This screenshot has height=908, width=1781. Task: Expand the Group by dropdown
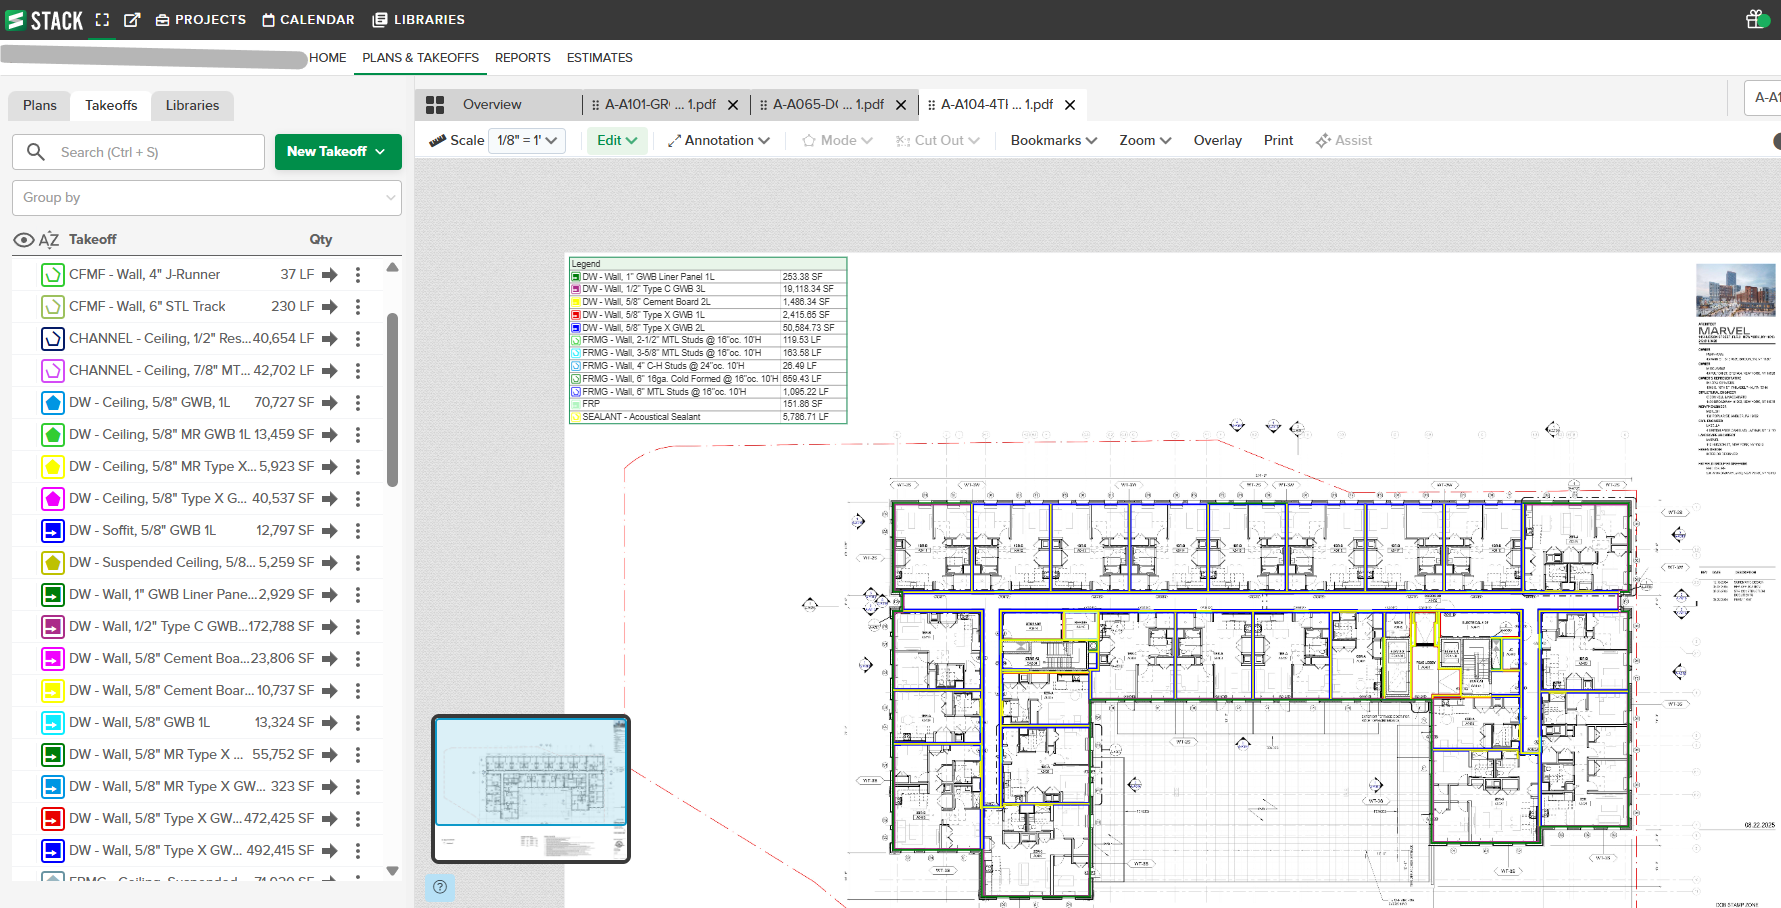207,198
